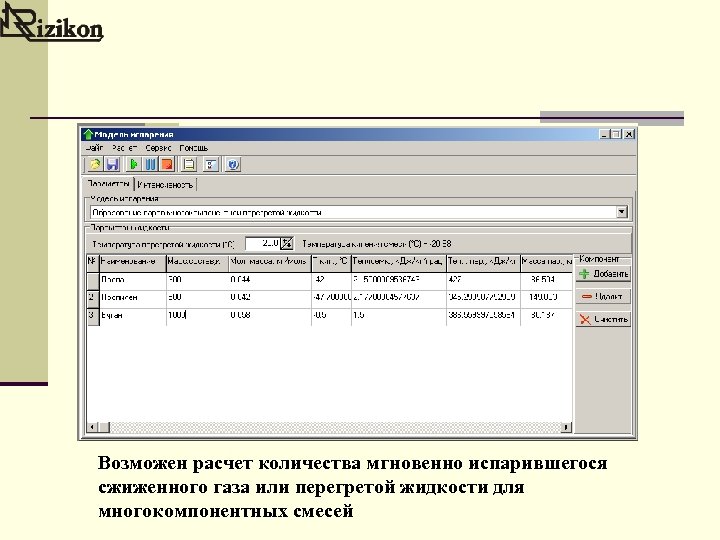
Task: Click the Save floppy disk icon
Action: pos(112,164)
